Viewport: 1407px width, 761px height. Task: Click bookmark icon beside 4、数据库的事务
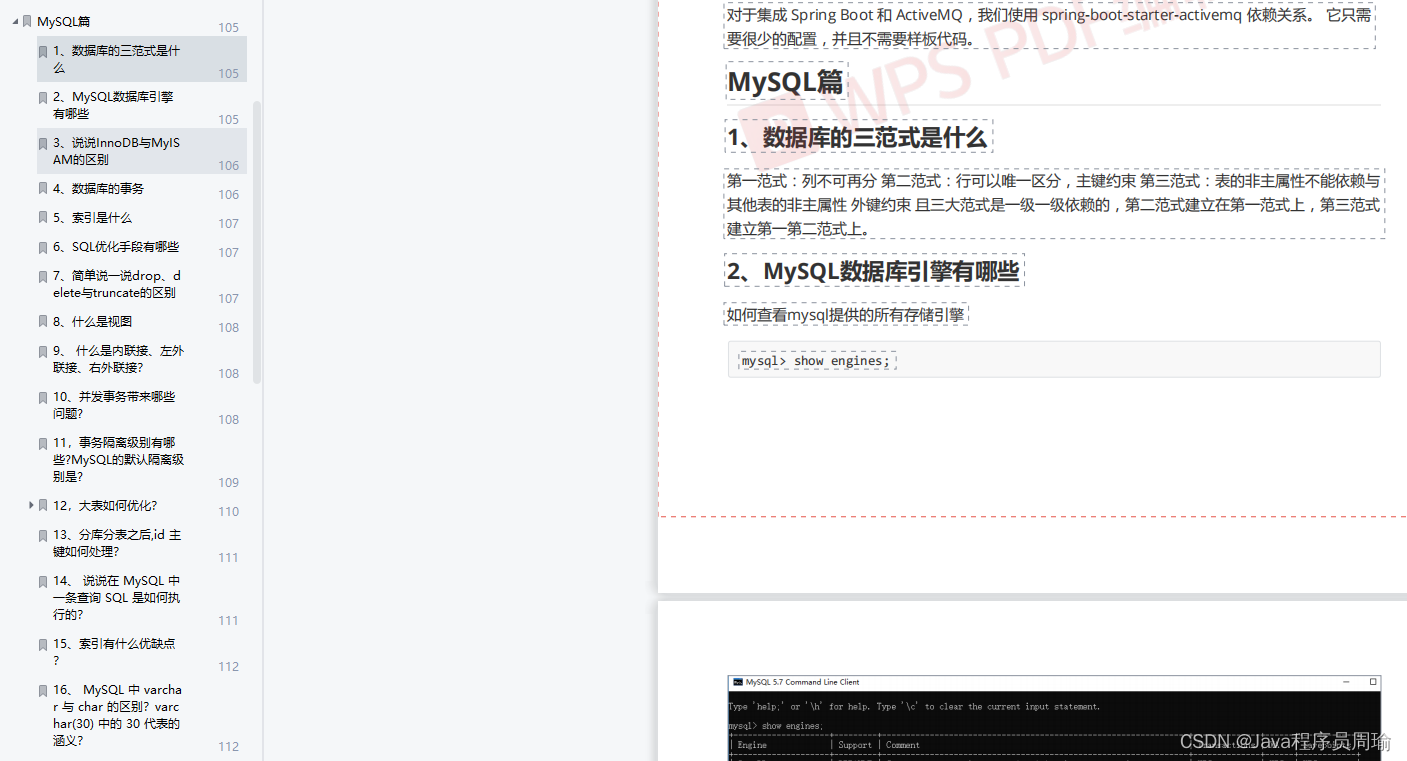(43, 189)
